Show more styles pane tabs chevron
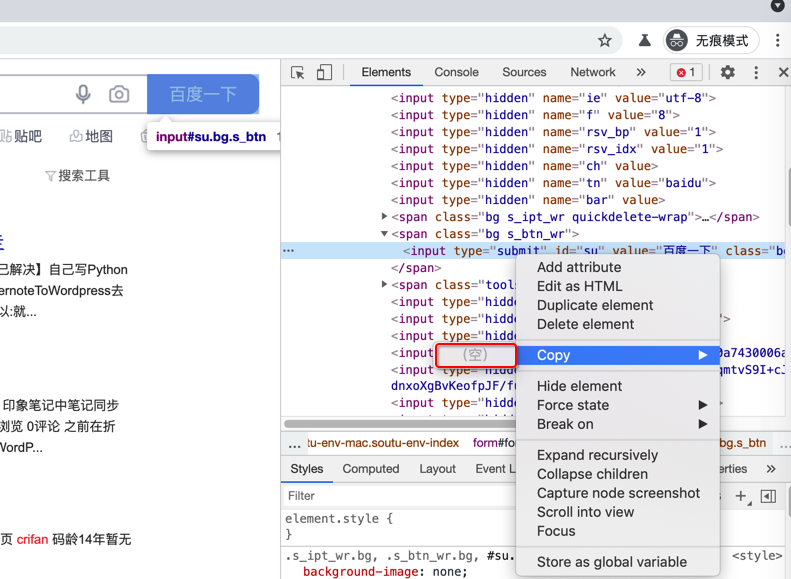 [771, 469]
